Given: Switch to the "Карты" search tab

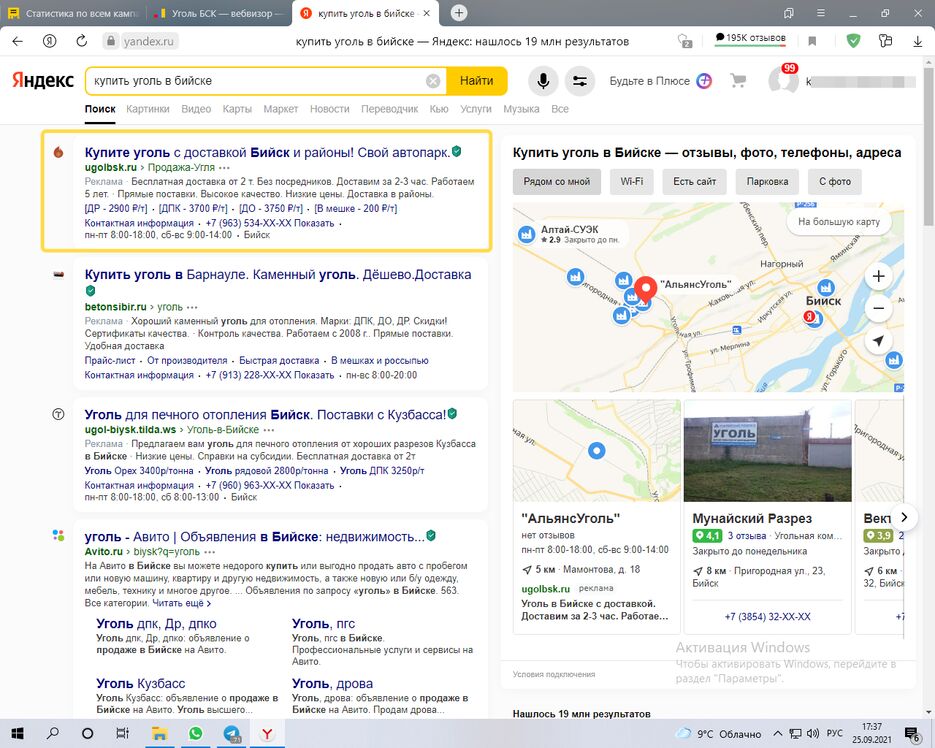Looking at the screenshot, I should coord(237,109).
